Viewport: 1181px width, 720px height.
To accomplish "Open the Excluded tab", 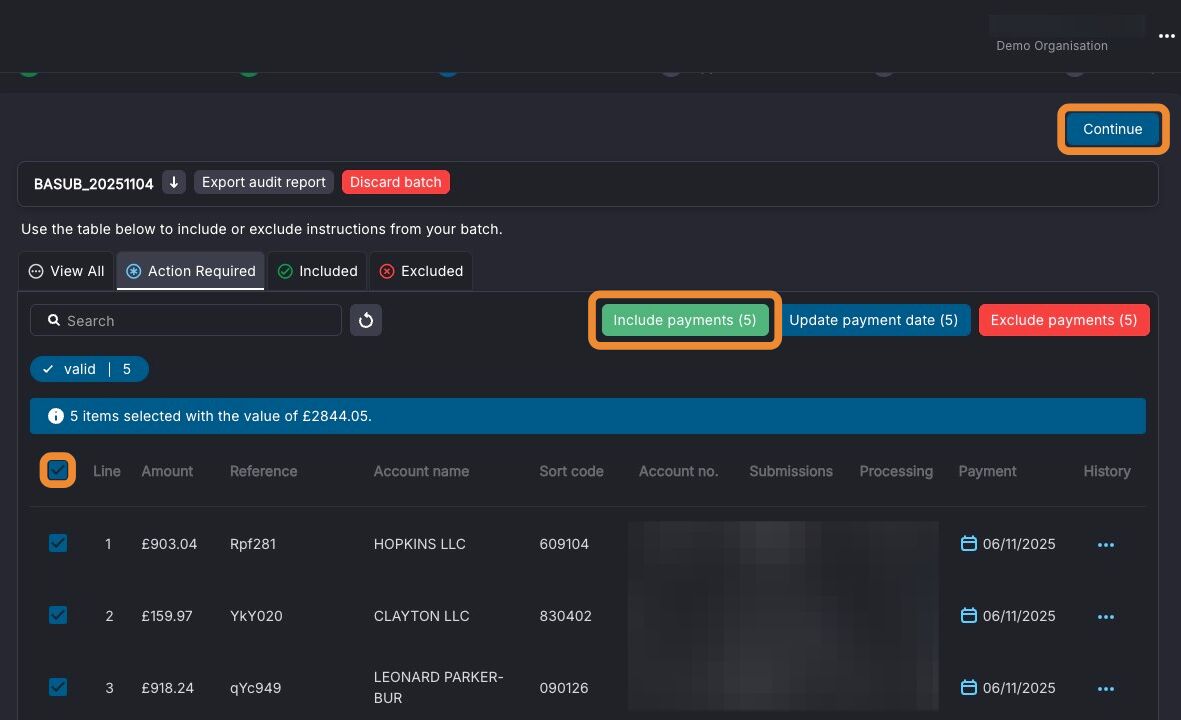I will [421, 271].
